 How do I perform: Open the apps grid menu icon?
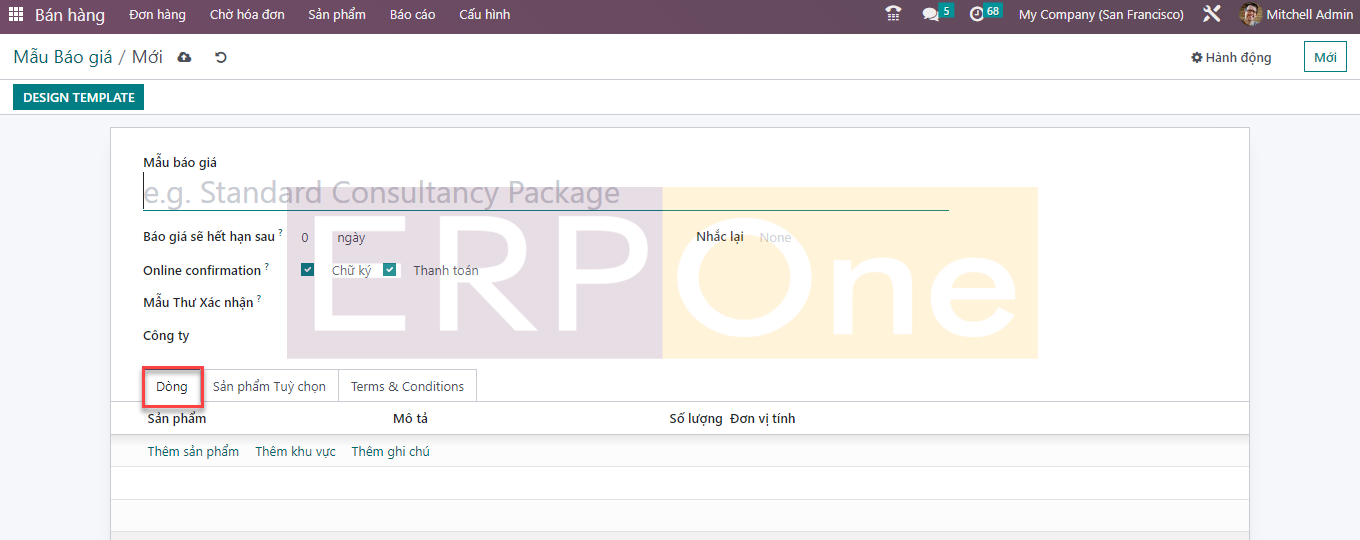(x=16, y=15)
